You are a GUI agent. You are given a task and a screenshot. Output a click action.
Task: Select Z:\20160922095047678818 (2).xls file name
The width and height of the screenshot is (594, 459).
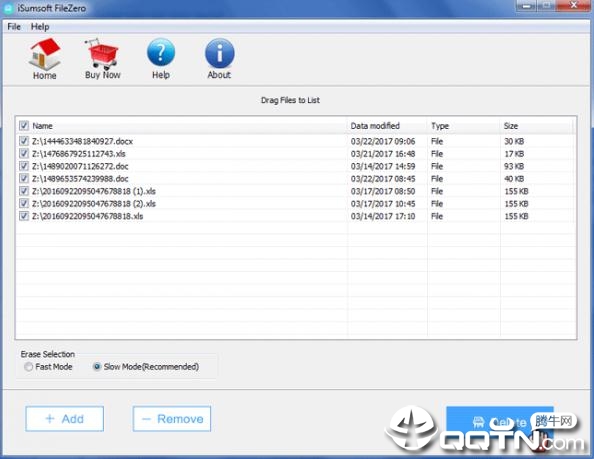[x=94, y=204]
